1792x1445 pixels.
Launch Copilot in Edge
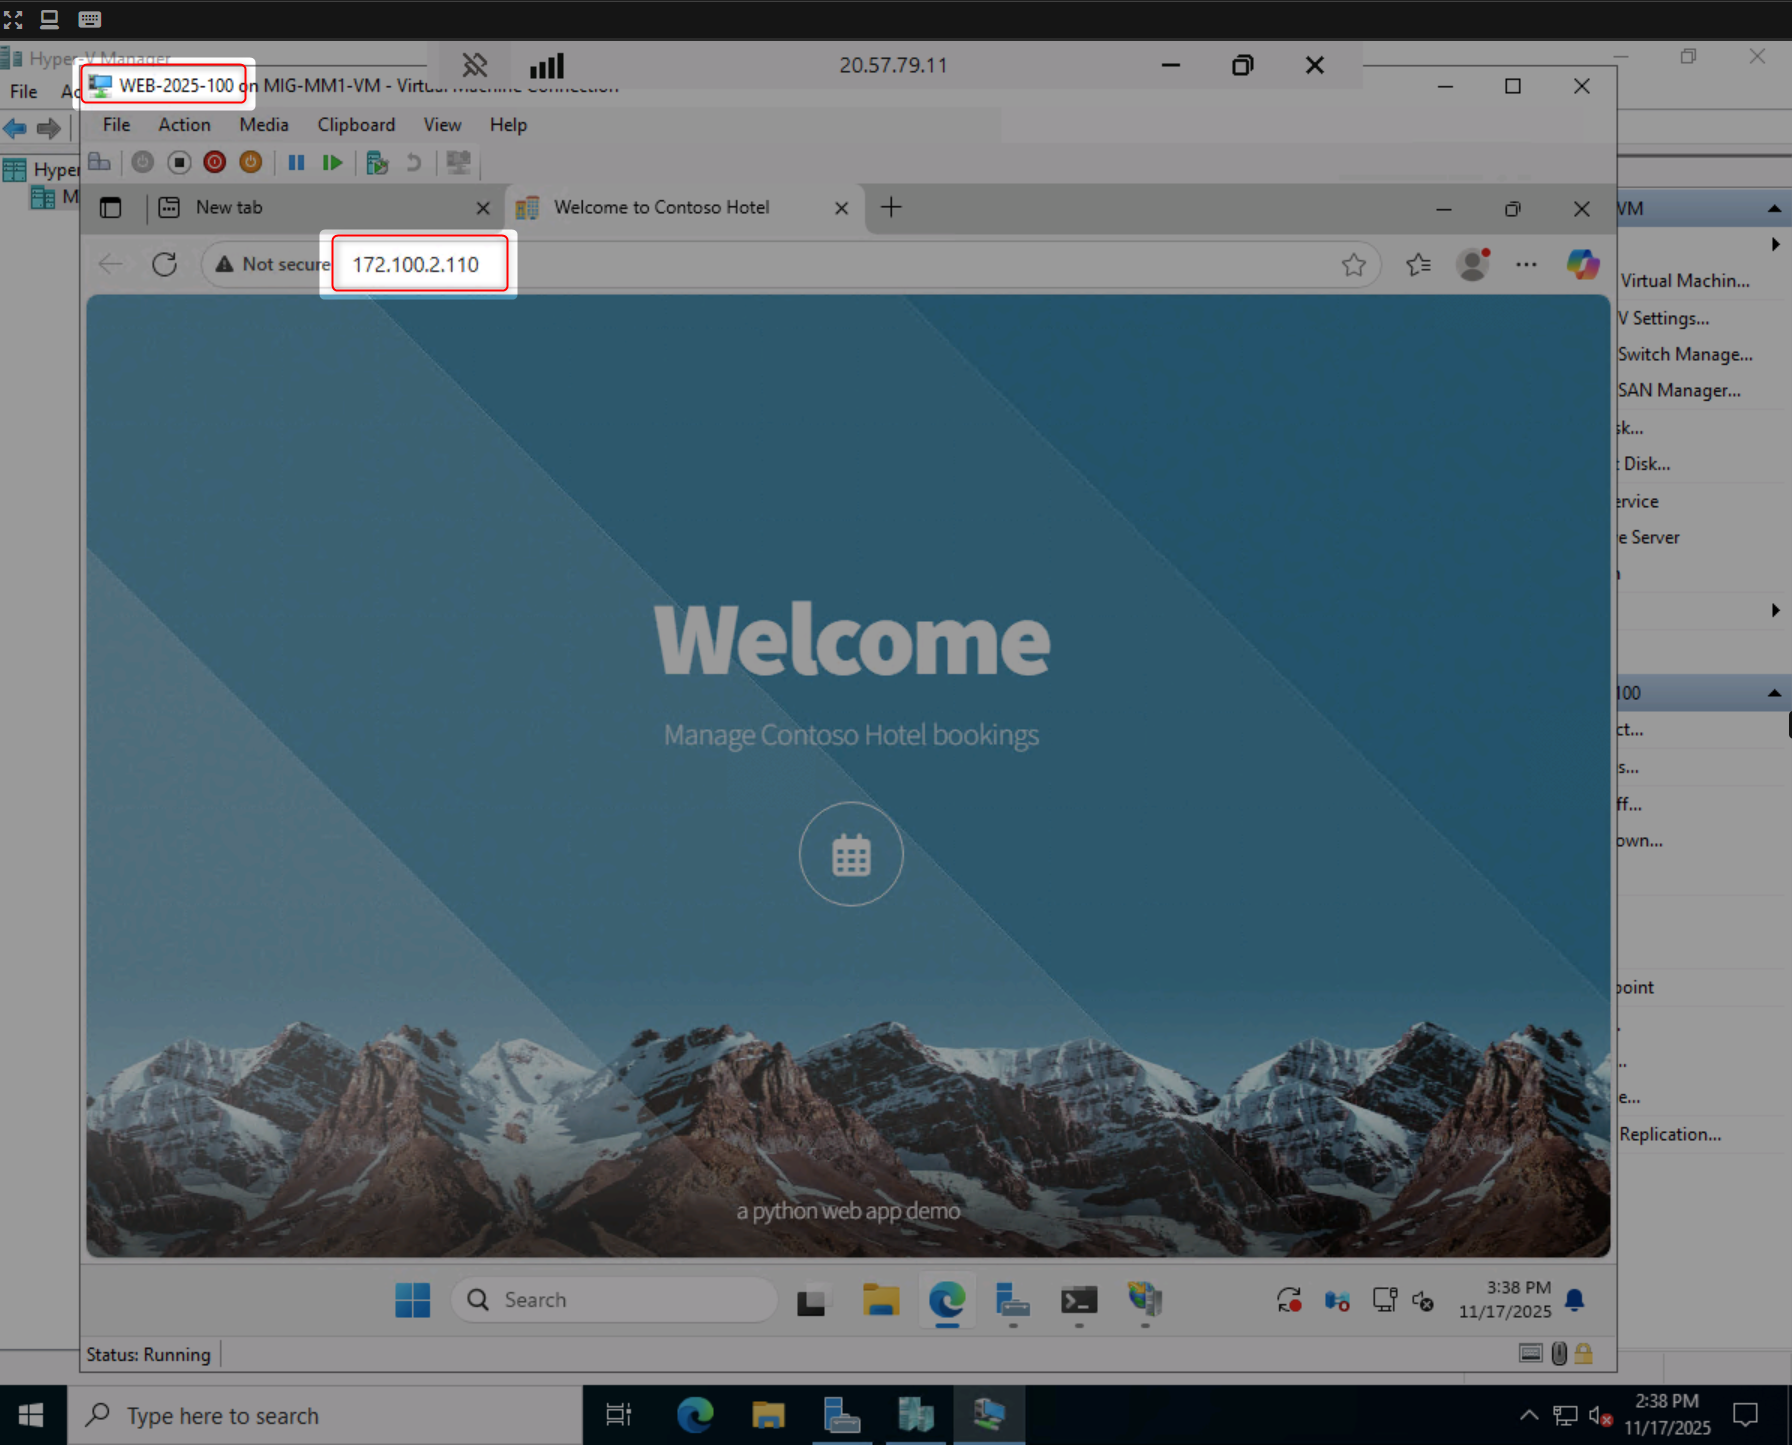pyautogui.click(x=1583, y=264)
